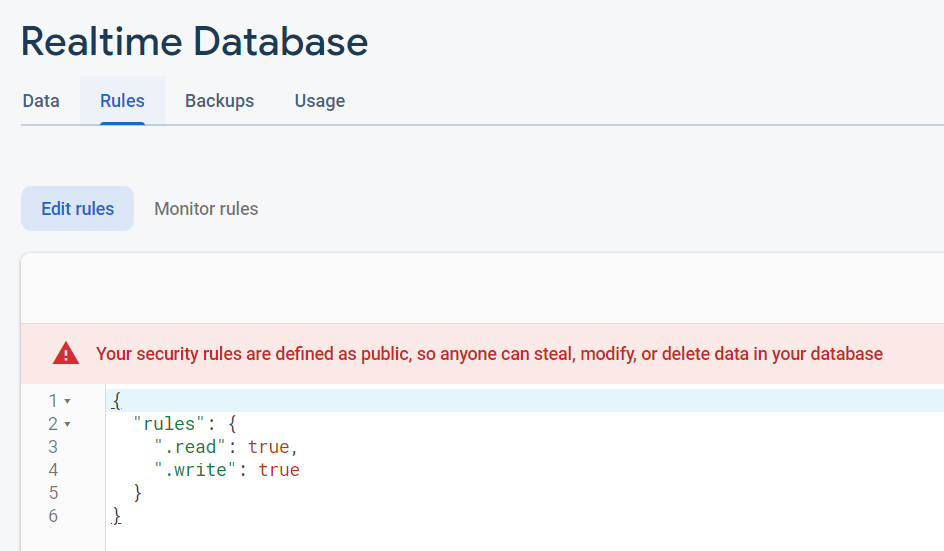944x551 pixels.
Task: Click the Edit rules button
Action: [x=77, y=209]
